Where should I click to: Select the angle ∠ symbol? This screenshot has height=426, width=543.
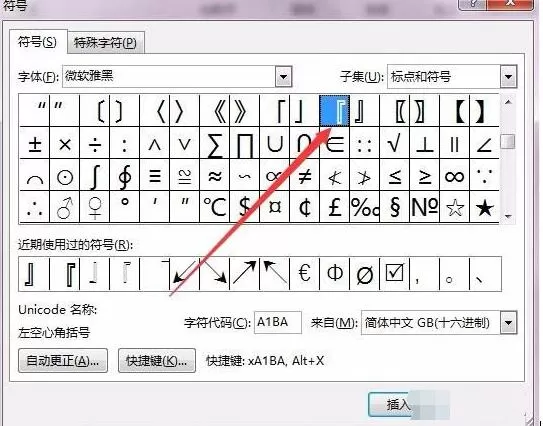click(484, 143)
